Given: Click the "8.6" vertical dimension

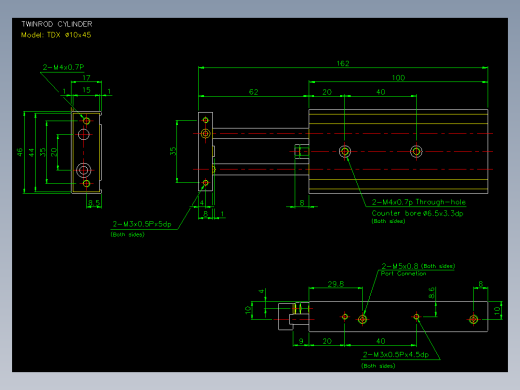Looking at the screenshot, I should pos(431,293).
